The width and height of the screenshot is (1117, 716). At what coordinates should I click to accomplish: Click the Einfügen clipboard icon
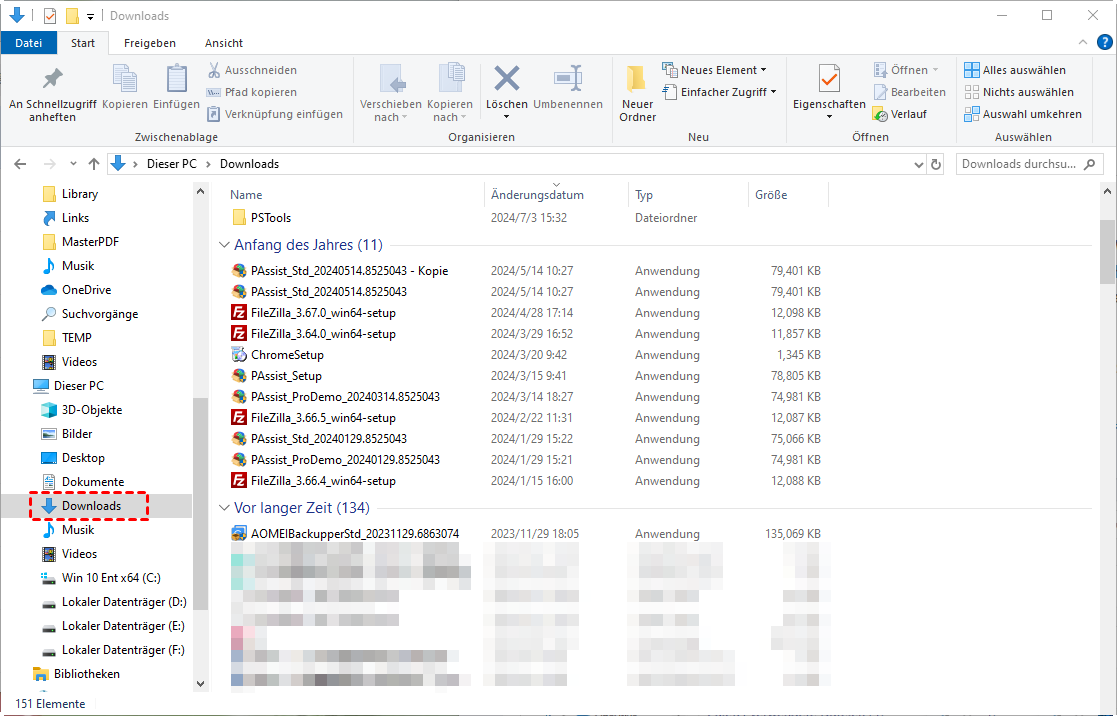[176, 88]
